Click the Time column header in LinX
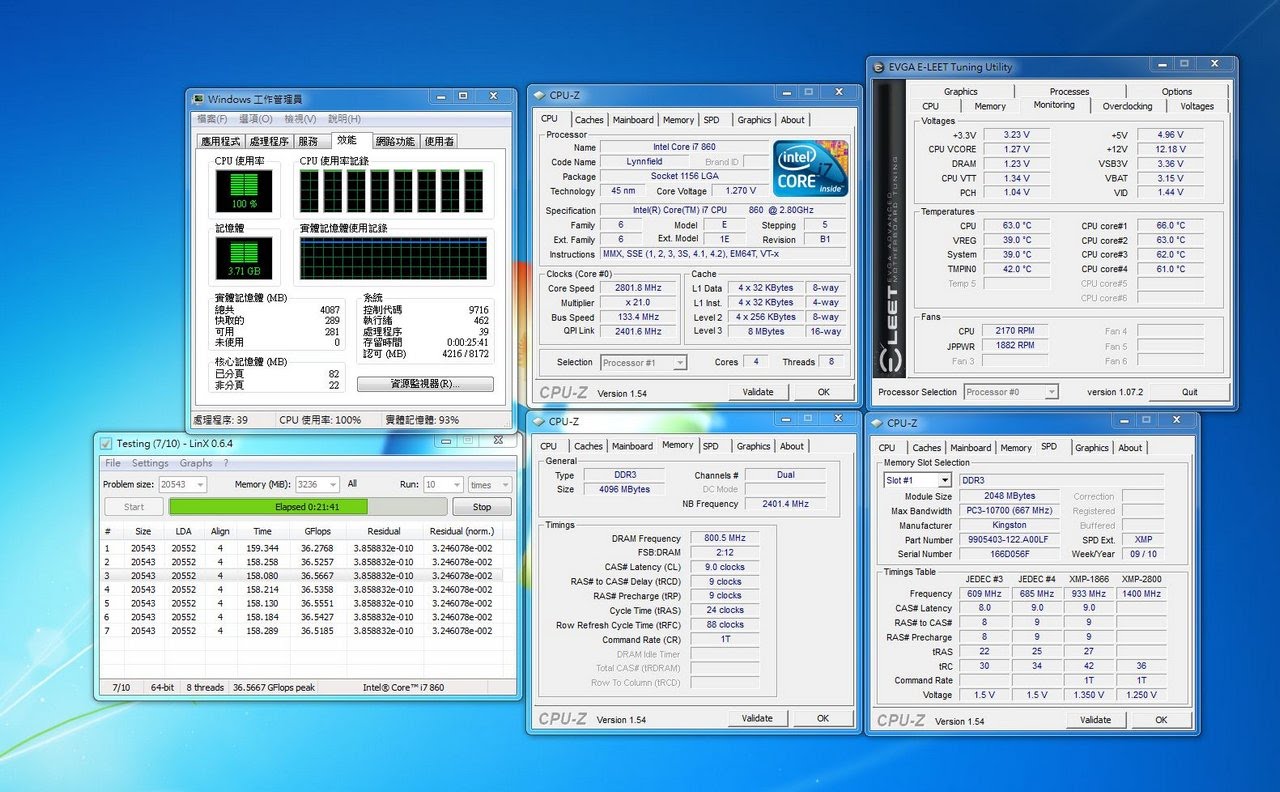Image resolution: width=1280 pixels, height=792 pixels. pyautogui.click(x=262, y=531)
